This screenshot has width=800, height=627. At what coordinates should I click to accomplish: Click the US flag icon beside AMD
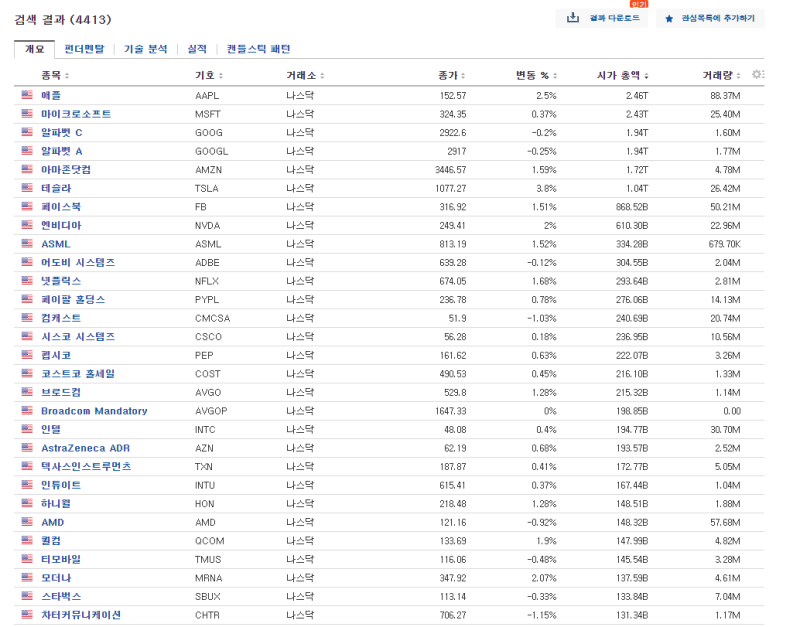point(27,522)
